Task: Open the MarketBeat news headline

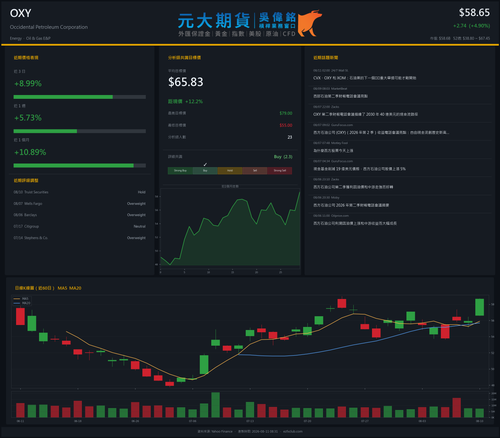Action: (x=340, y=96)
